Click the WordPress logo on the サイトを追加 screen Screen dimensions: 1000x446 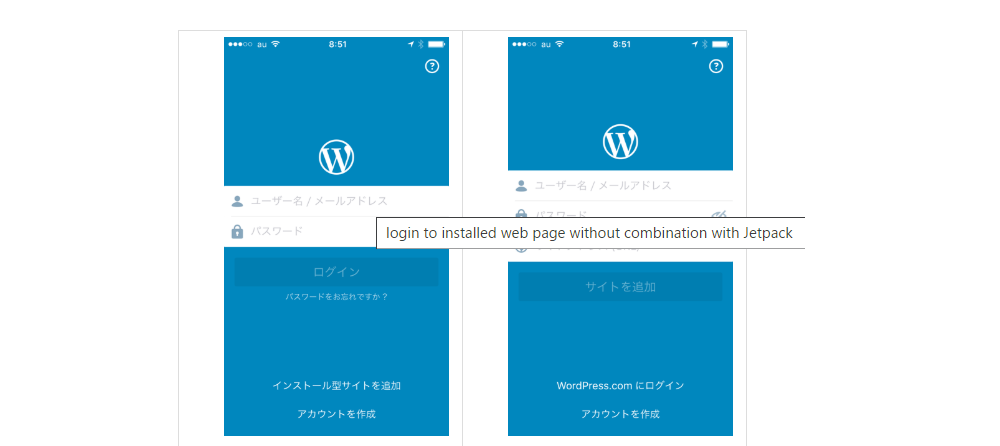(x=621, y=142)
